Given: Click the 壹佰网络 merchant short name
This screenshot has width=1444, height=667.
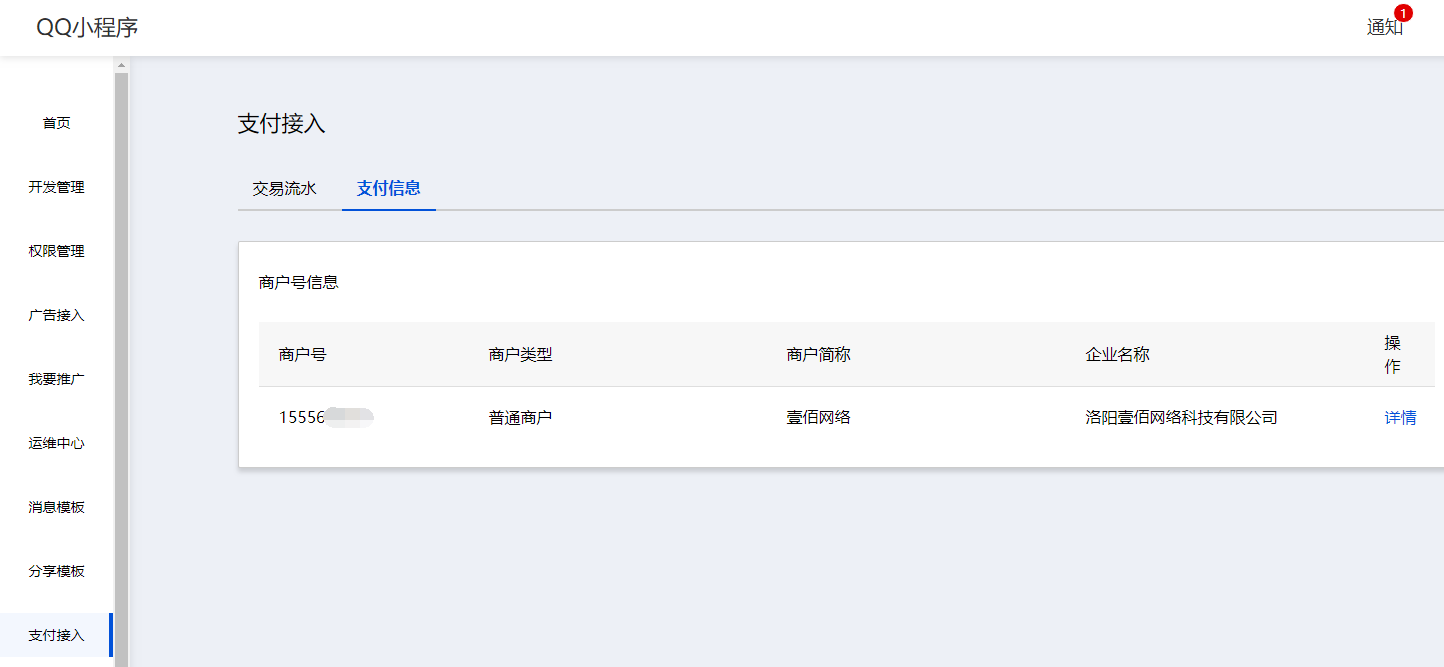Looking at the screenshot, I should point(818,418).
